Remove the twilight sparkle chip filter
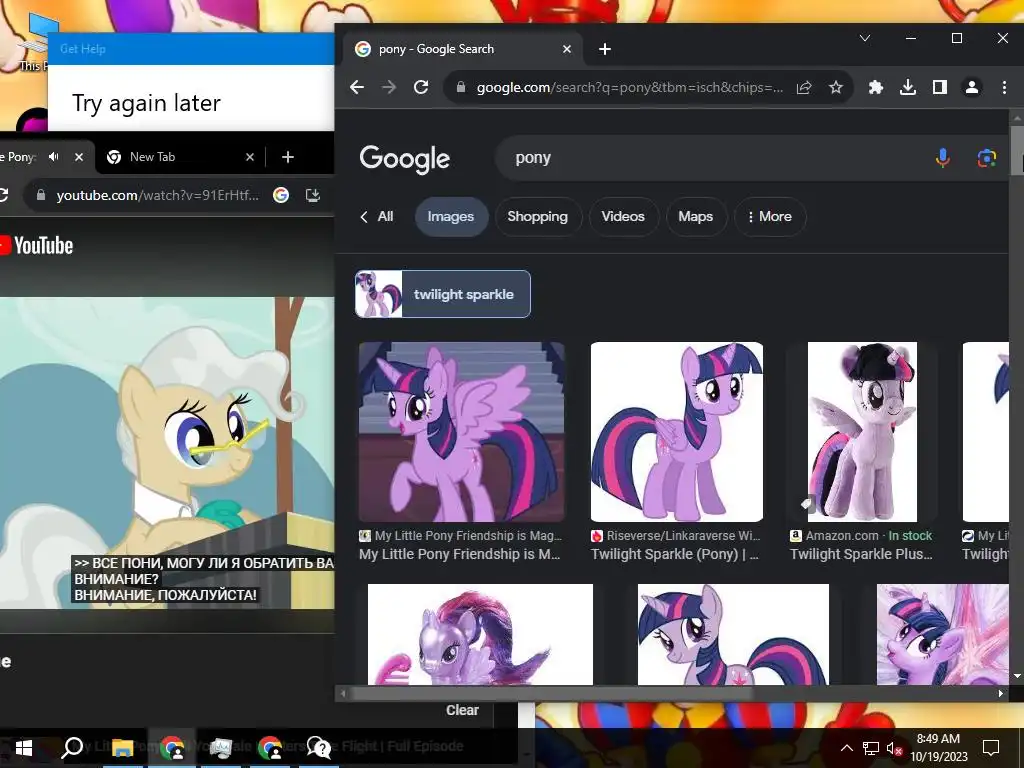The height and width of the screenshot is (768, 1024). pos(443,294)
